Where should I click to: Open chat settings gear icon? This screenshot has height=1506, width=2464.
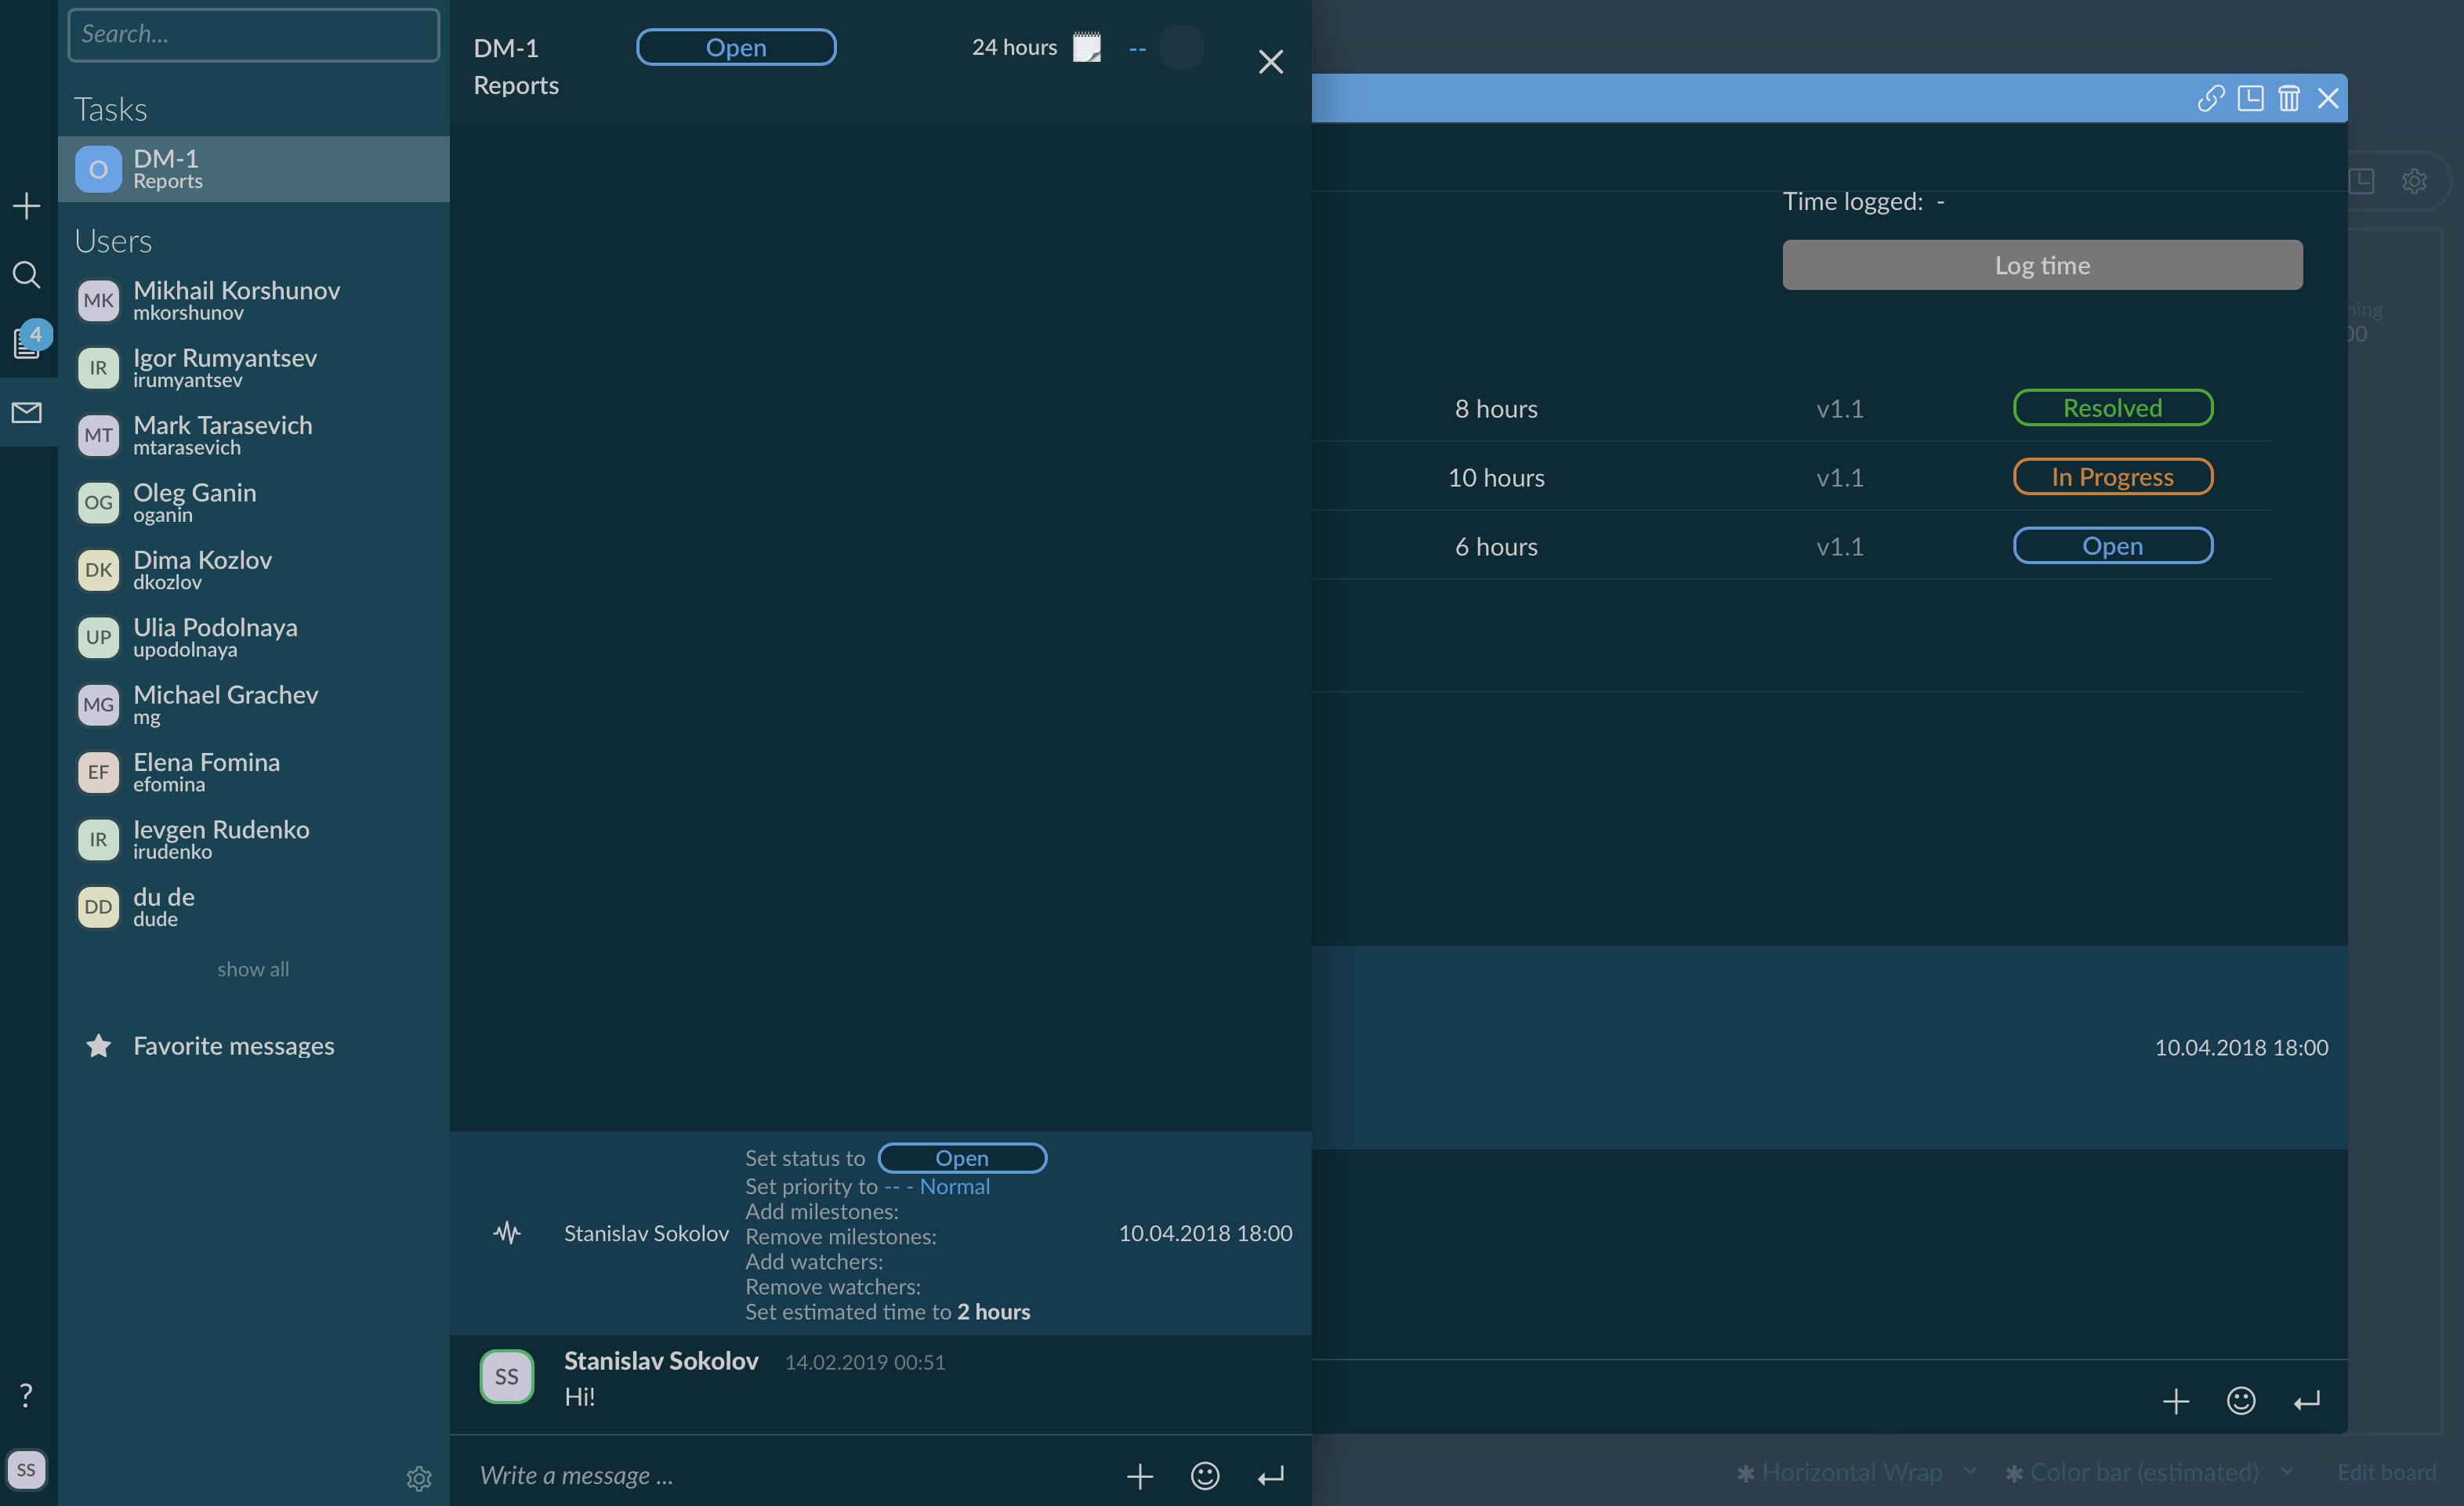pos(419,1478)
